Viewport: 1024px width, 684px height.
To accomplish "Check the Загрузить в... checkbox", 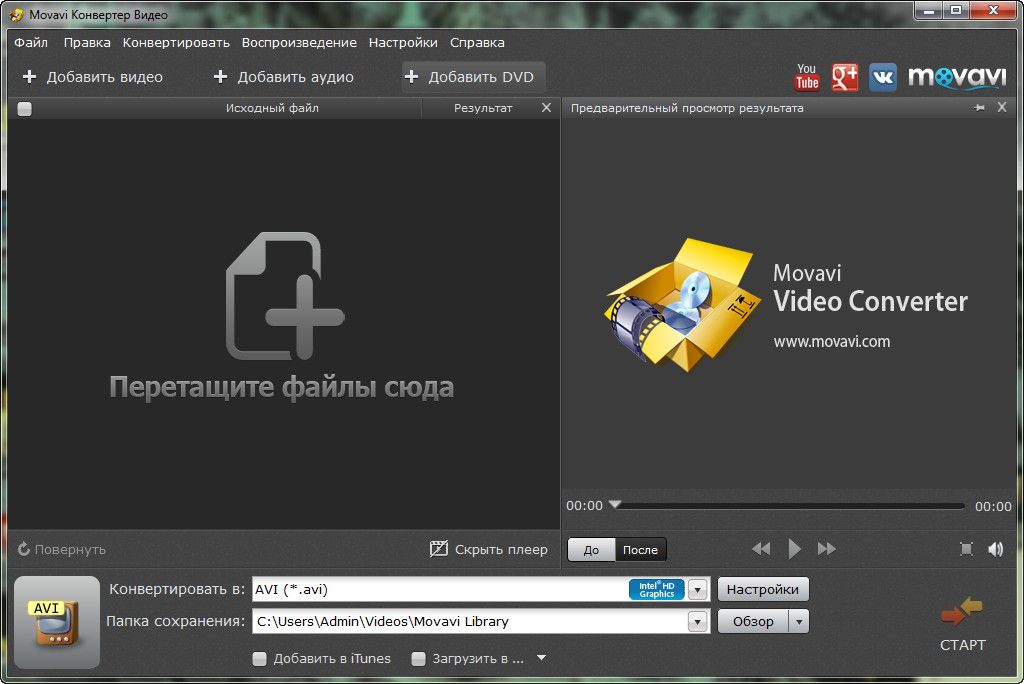I will point(419,659).
